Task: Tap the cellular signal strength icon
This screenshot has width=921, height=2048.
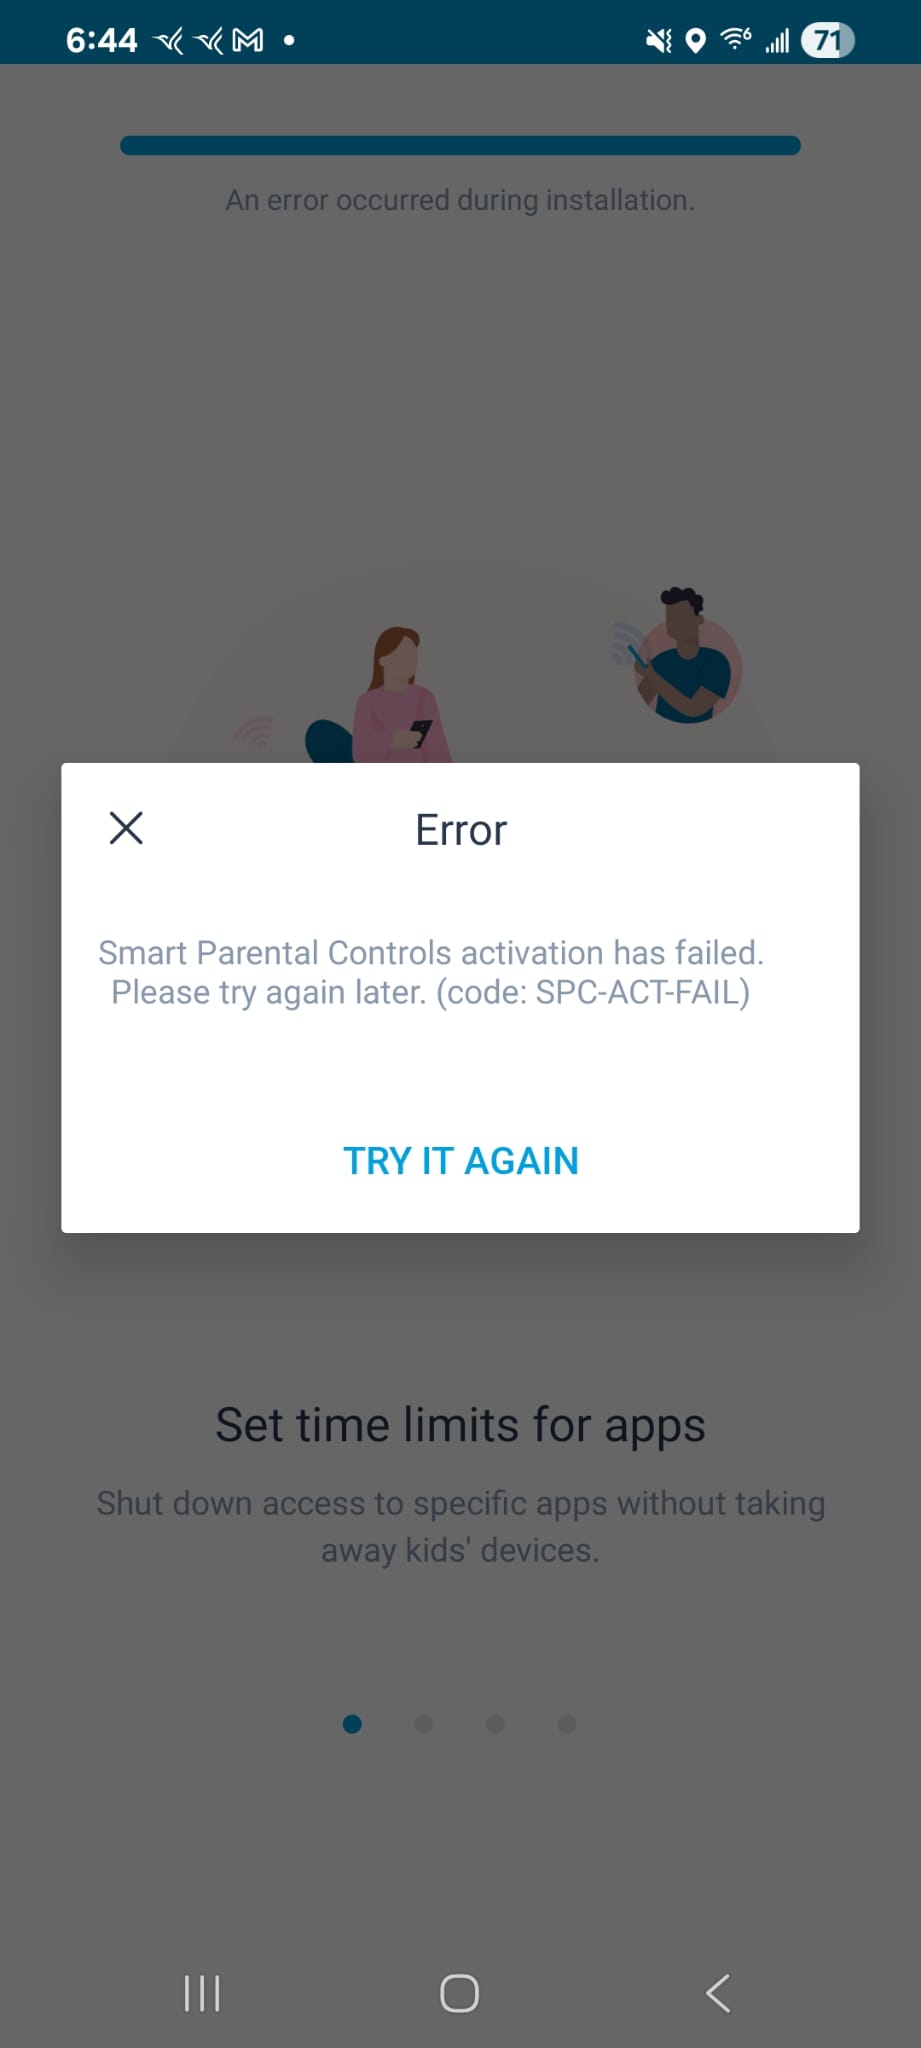Action: click(x=777, y=40)
